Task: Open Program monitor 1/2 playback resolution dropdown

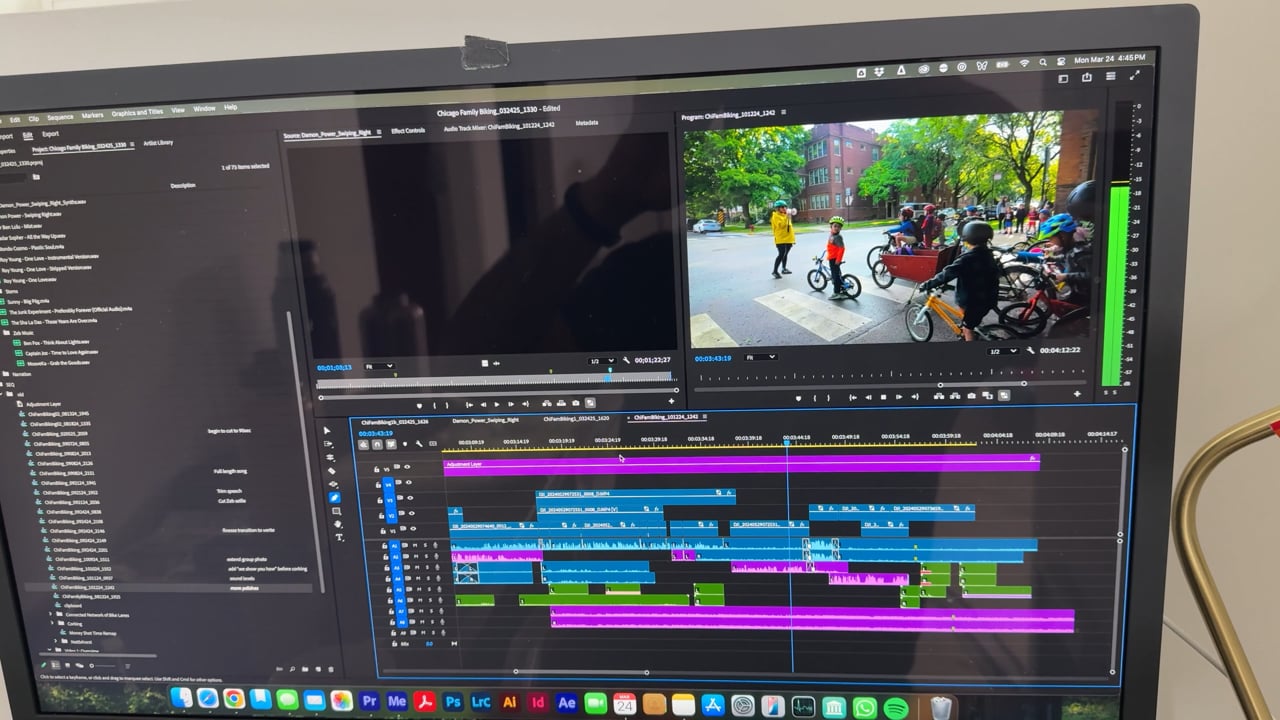Action: tap(1001, 351)
